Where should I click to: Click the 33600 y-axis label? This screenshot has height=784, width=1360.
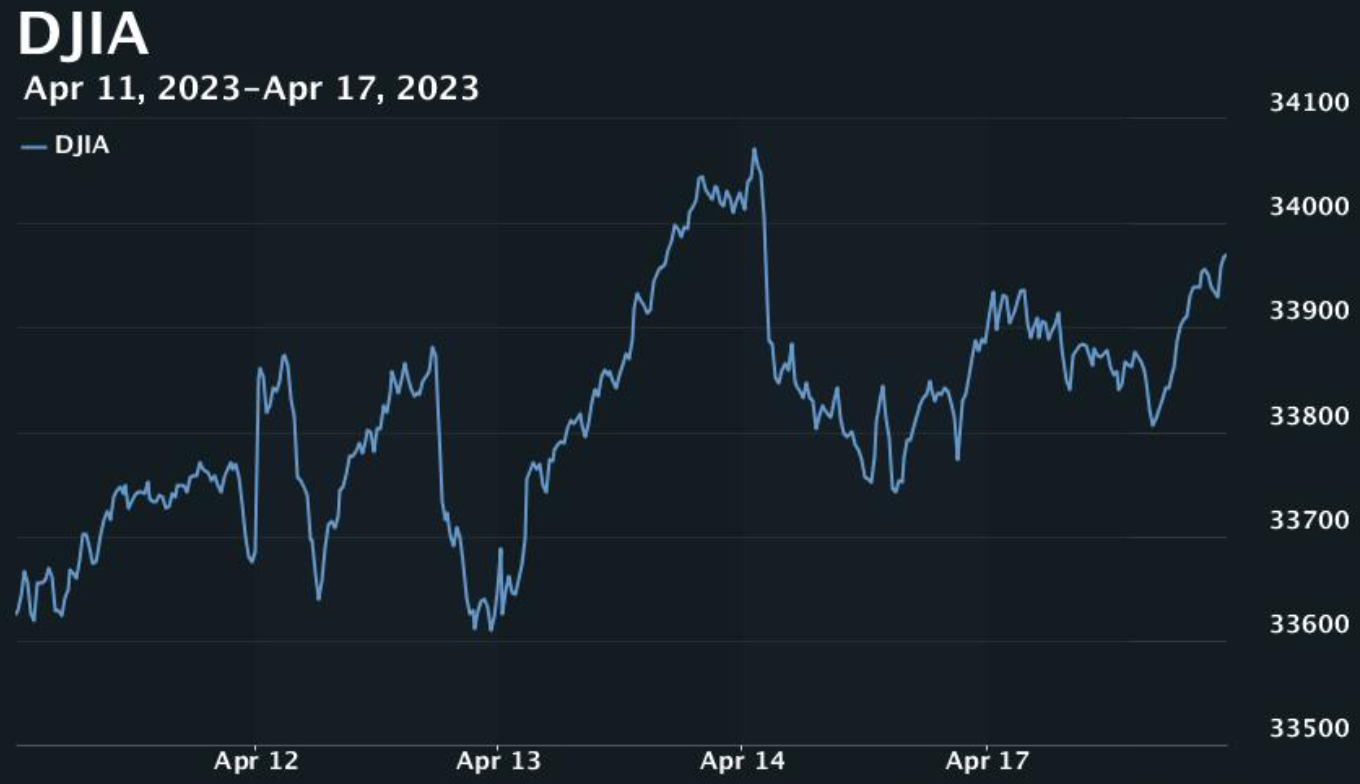click(x=1308, y=623)
